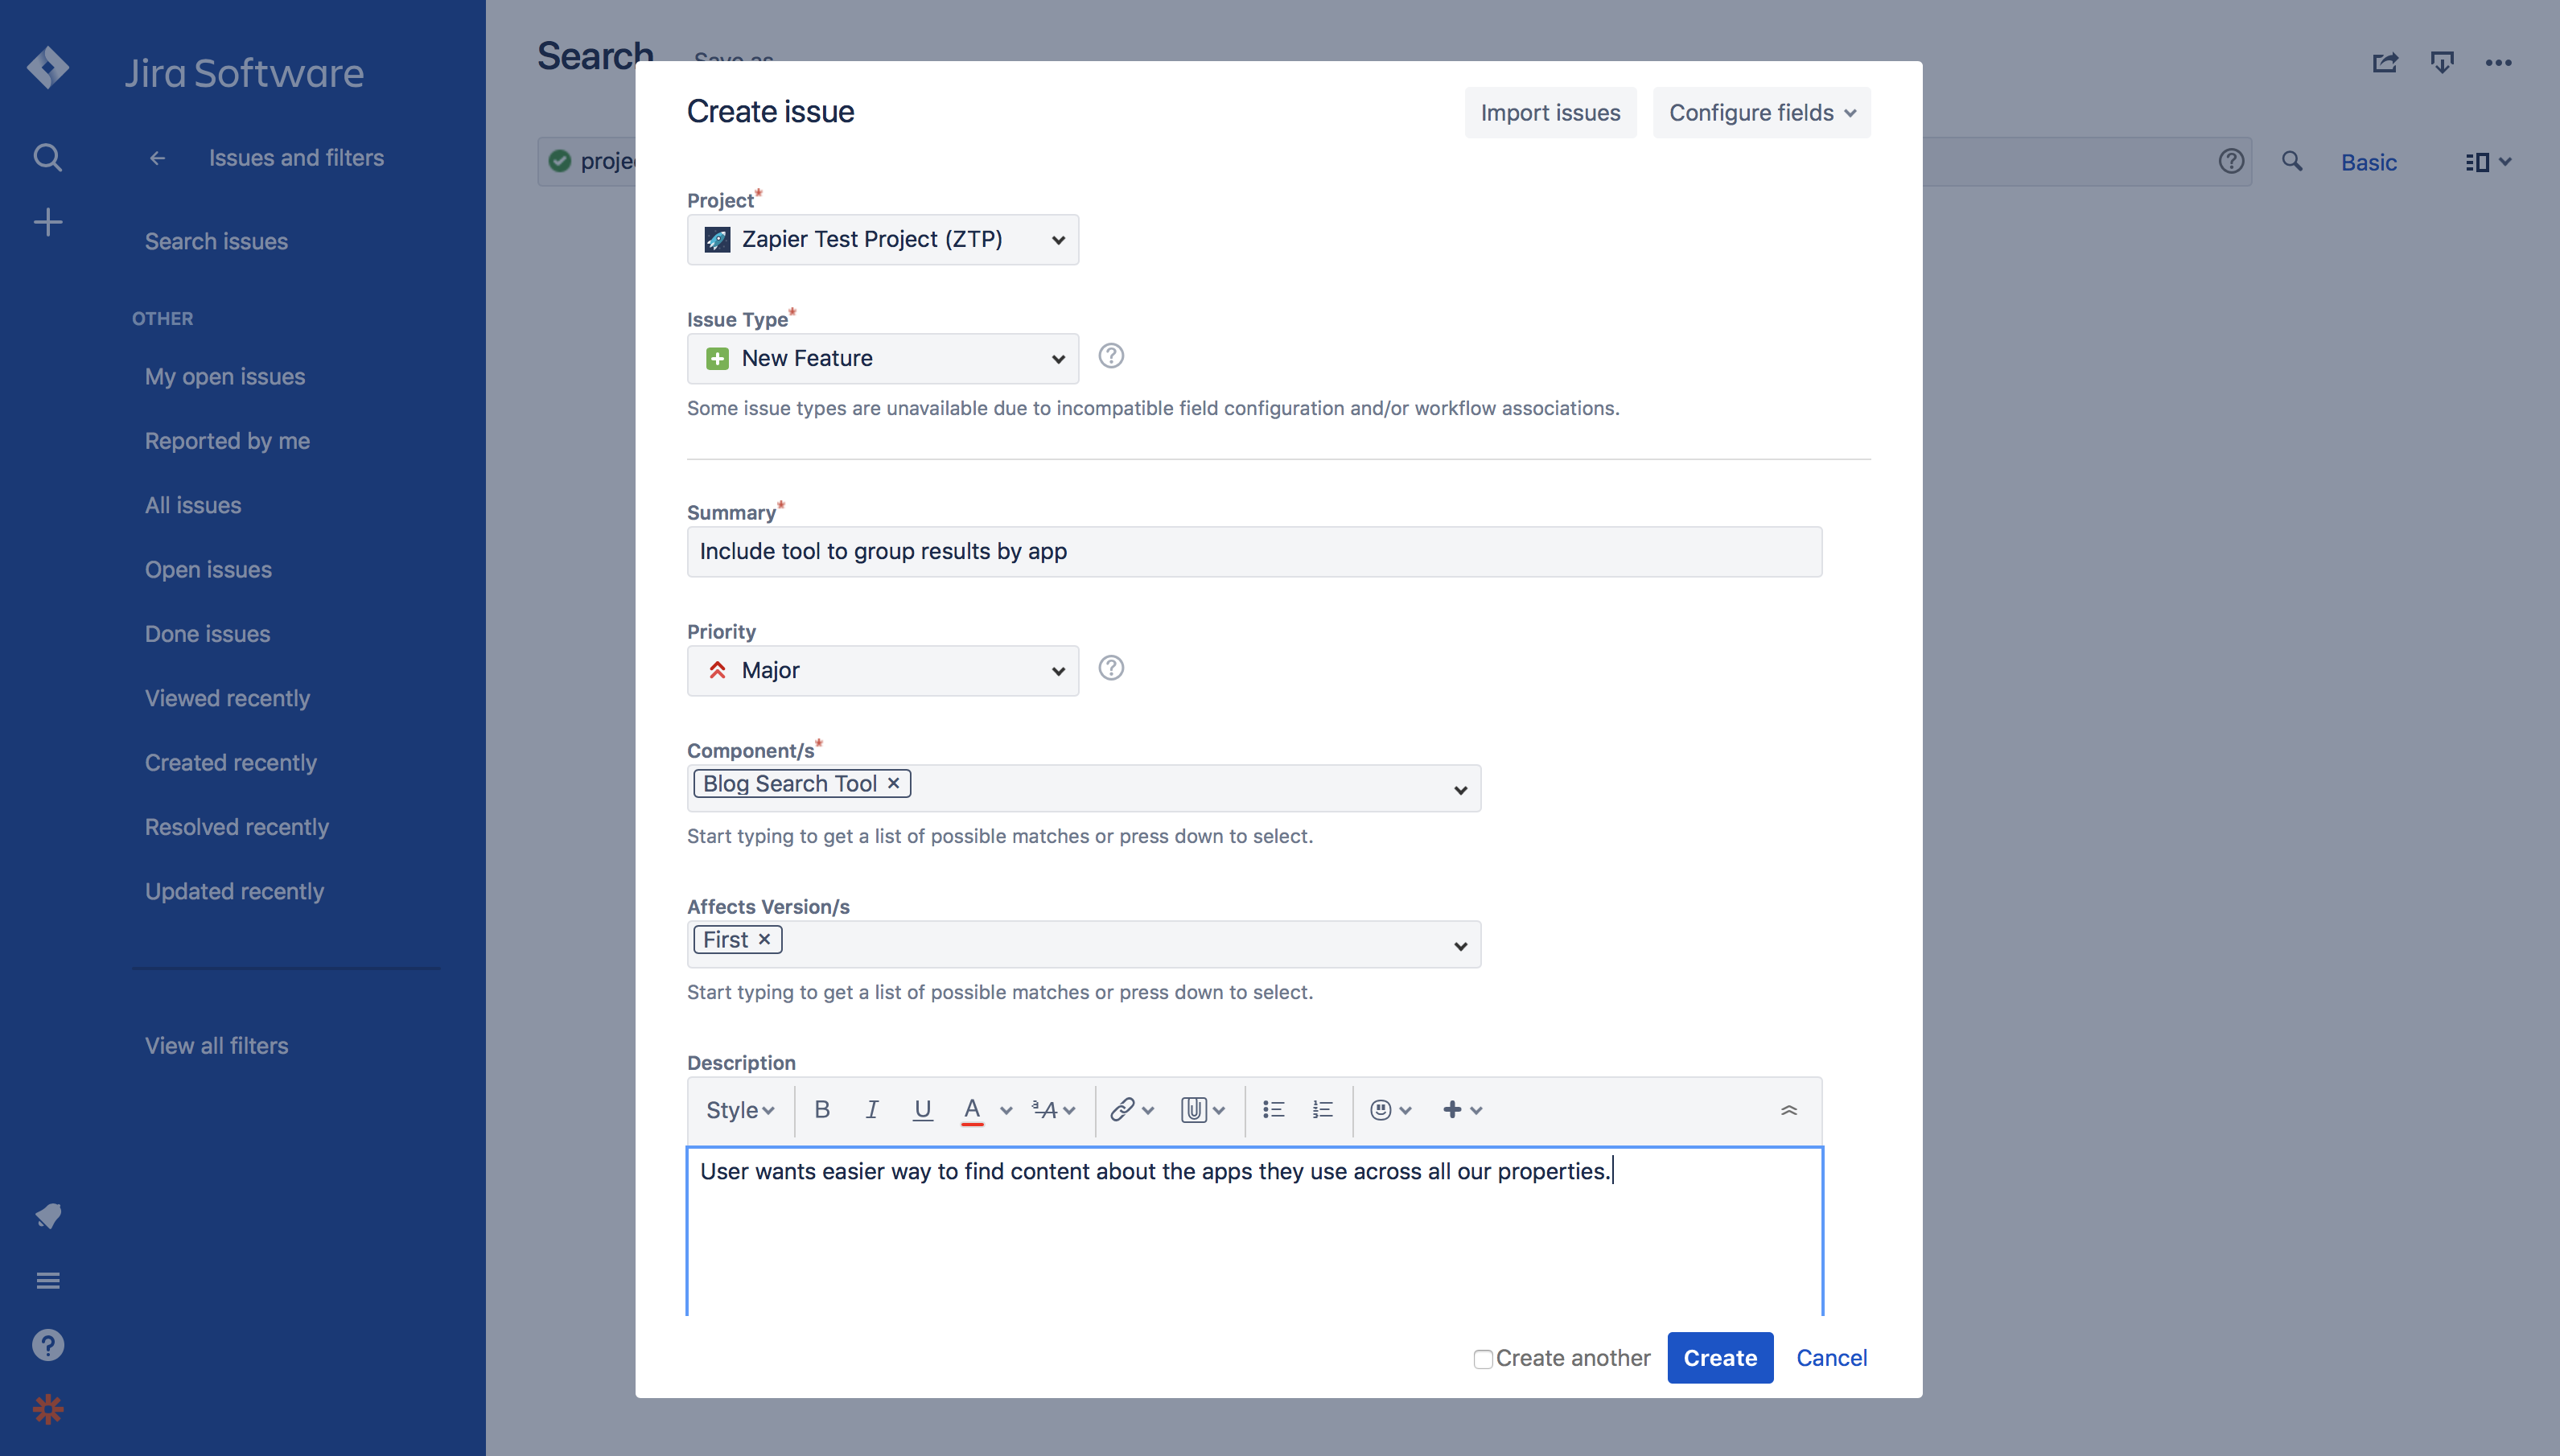The width and height of the screenshot is (2560, 1456).
Task: Open the Issue Type dropdown
Action: [882, 358]
